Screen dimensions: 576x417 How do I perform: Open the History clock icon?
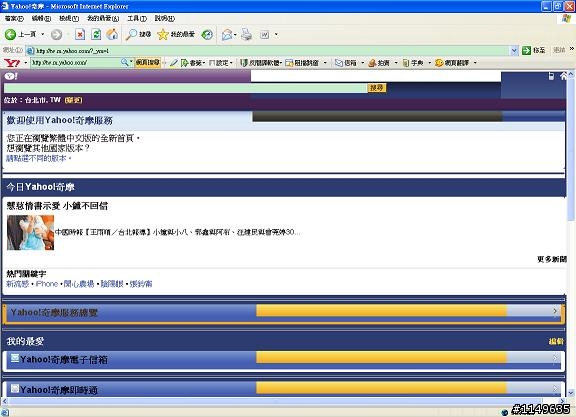pos(207,35)
